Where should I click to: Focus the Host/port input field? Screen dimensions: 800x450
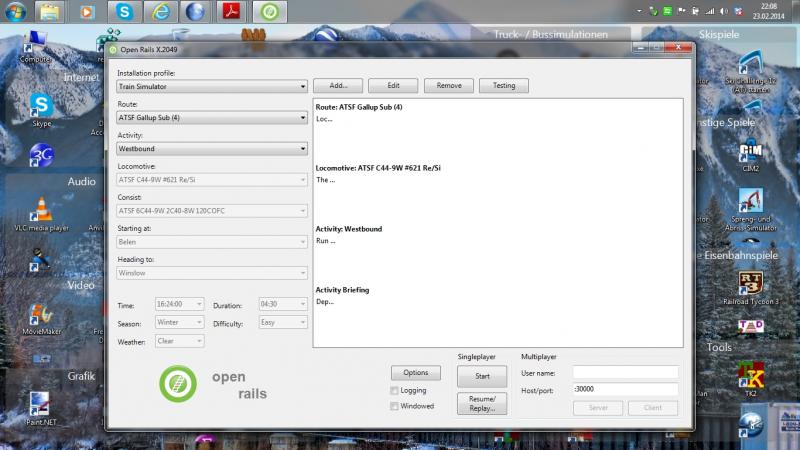(x=626, y=389)
